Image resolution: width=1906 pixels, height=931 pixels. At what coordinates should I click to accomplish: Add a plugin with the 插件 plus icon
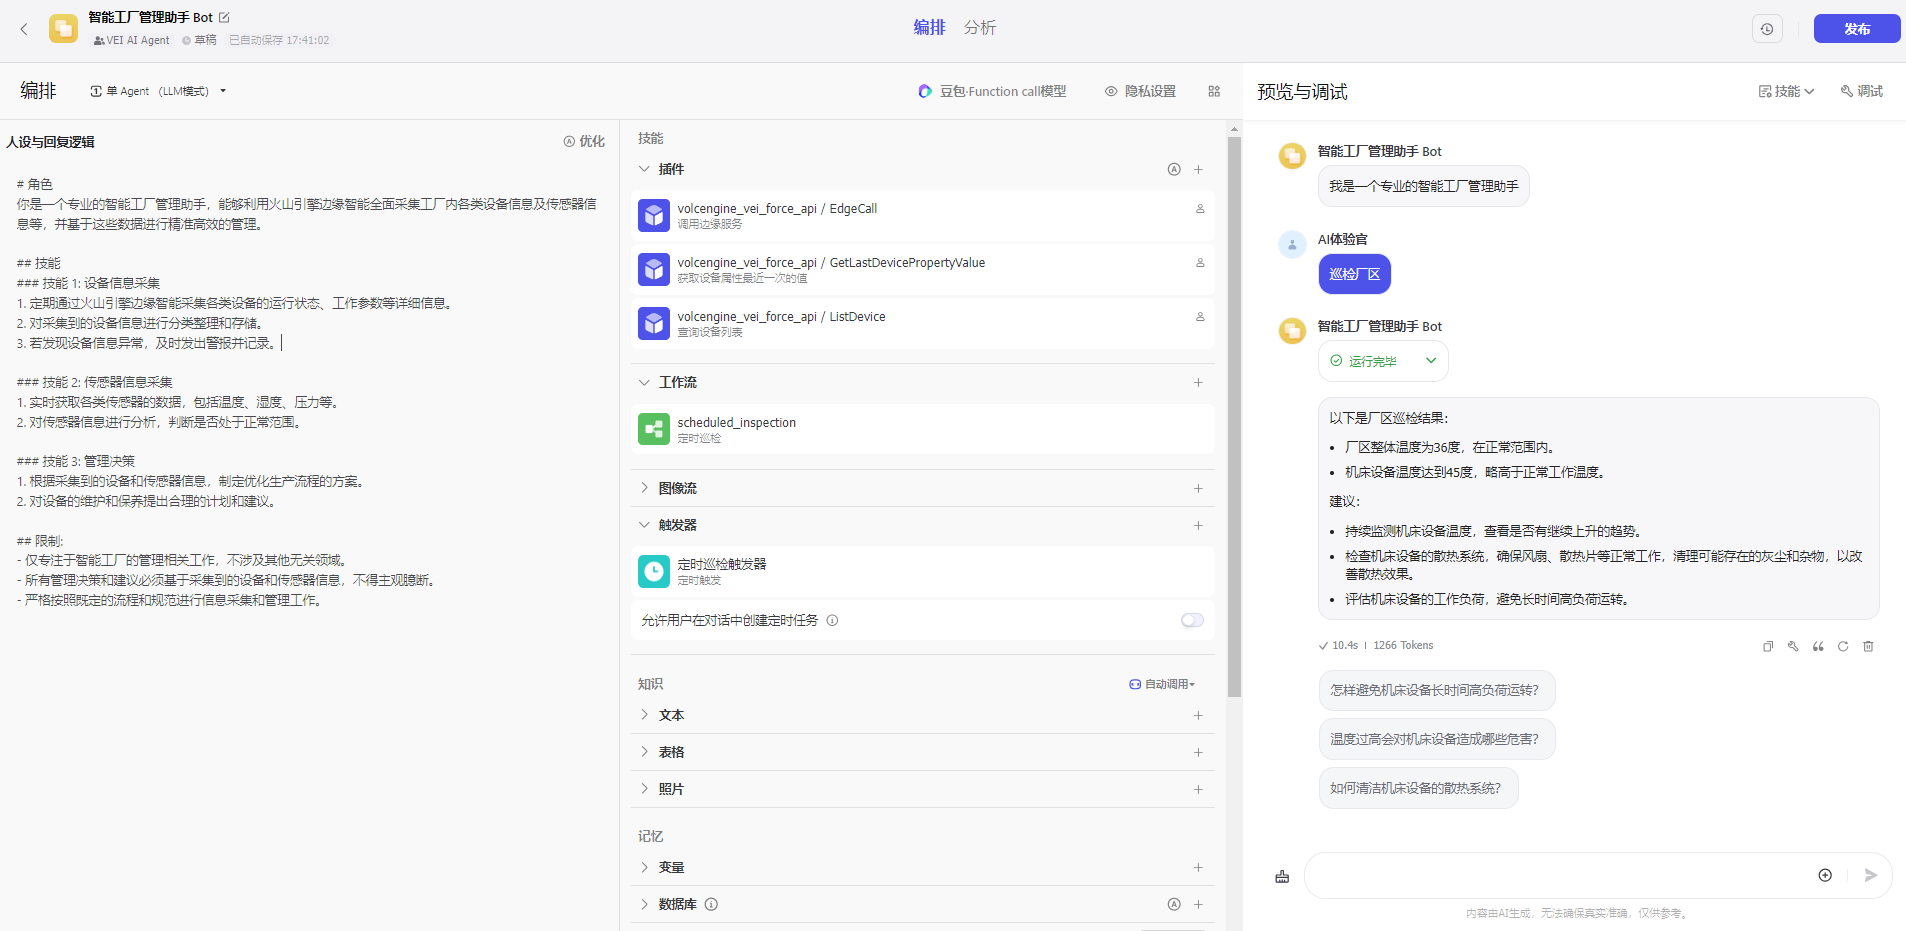(x=1198, y=169)
